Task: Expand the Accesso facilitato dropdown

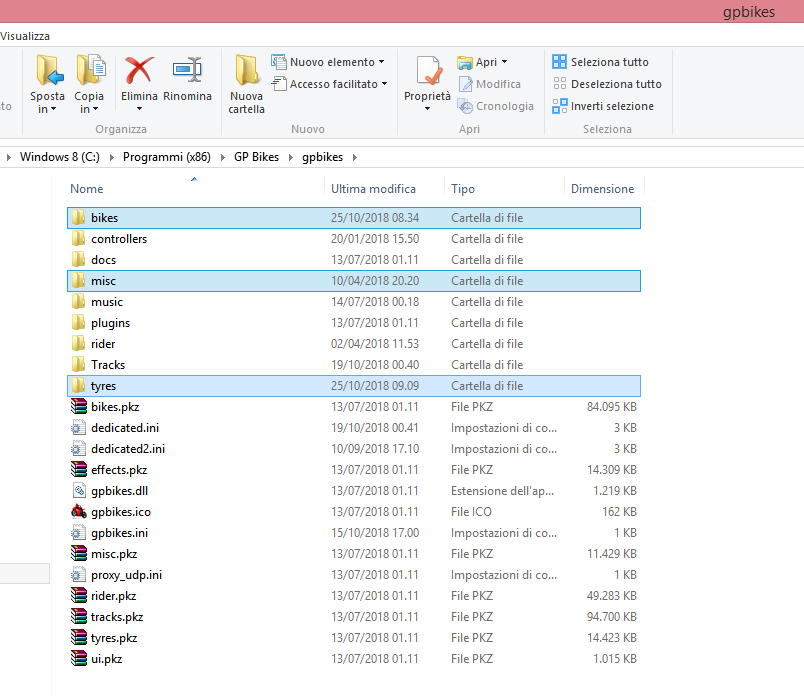Action: [385, 84]
